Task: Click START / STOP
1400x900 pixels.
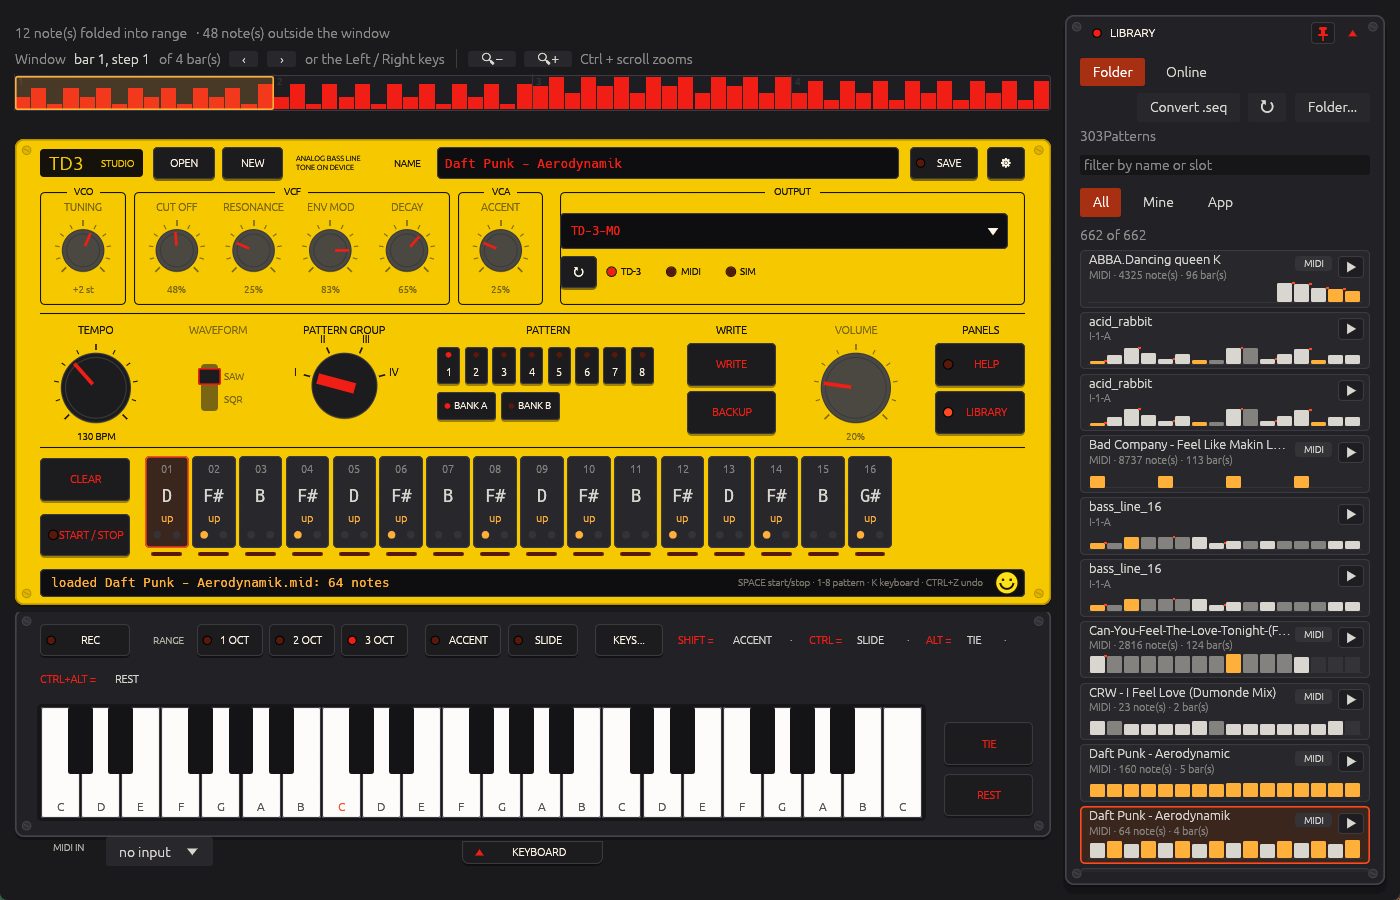Action: [x=85, y=535]
